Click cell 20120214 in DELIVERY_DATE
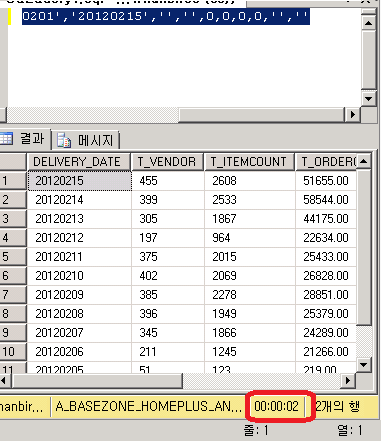Screen dimensions: 381x443 tap(80, 200)
